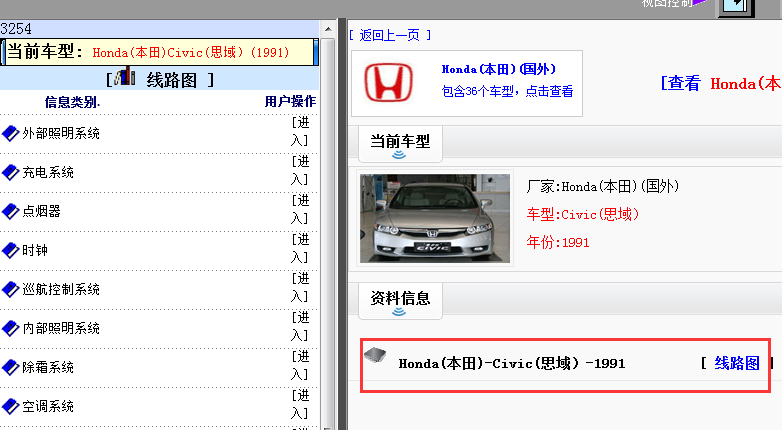This screenshot has width=782, height=430.
Task: Open 进入 for 充电系统
Action: (x=300, y=171)
